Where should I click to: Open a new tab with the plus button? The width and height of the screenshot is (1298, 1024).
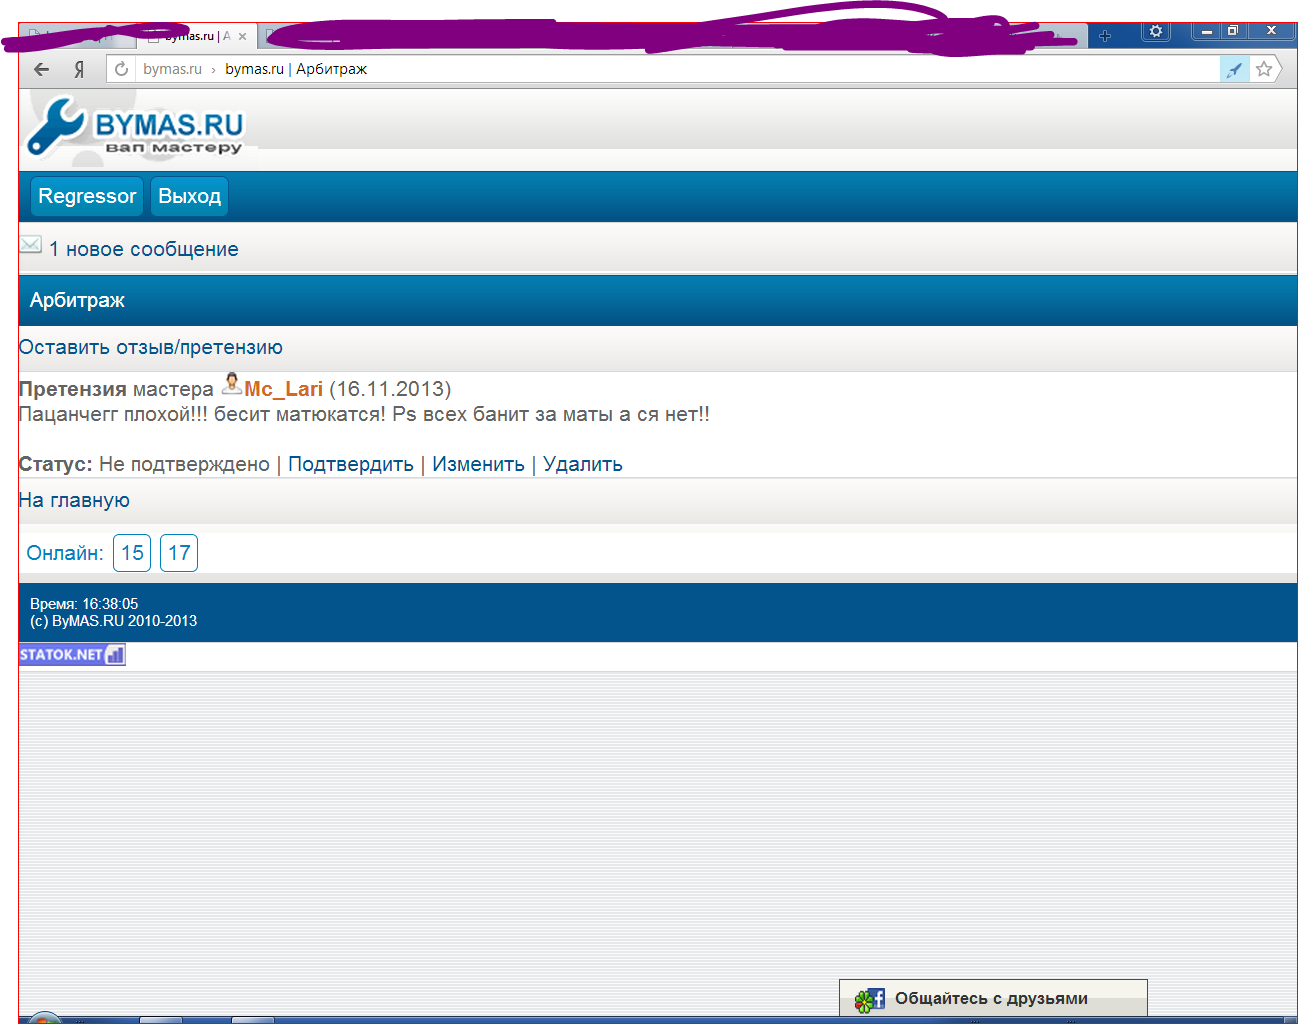[1105, 36]
